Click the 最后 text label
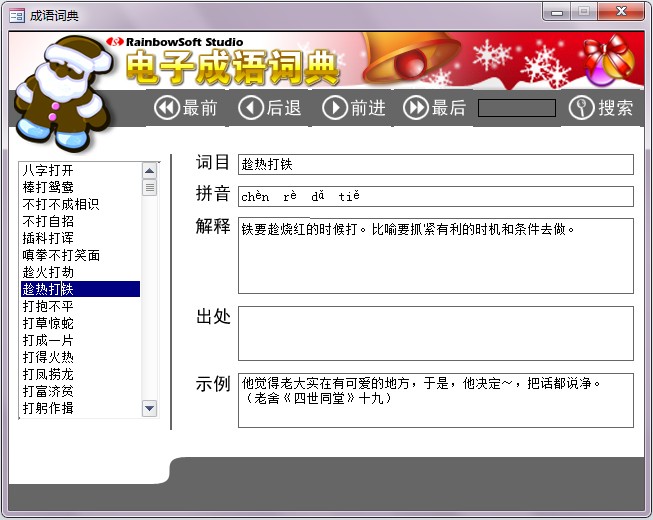 tap(449, 108)
